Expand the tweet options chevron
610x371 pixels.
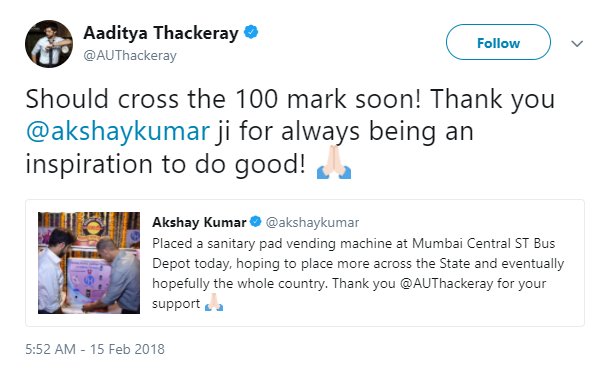577,44
